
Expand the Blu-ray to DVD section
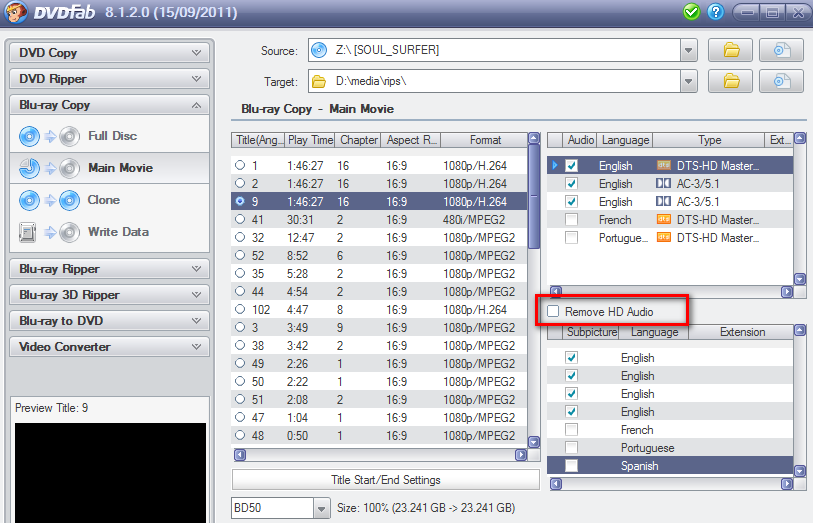coord(109,321)
